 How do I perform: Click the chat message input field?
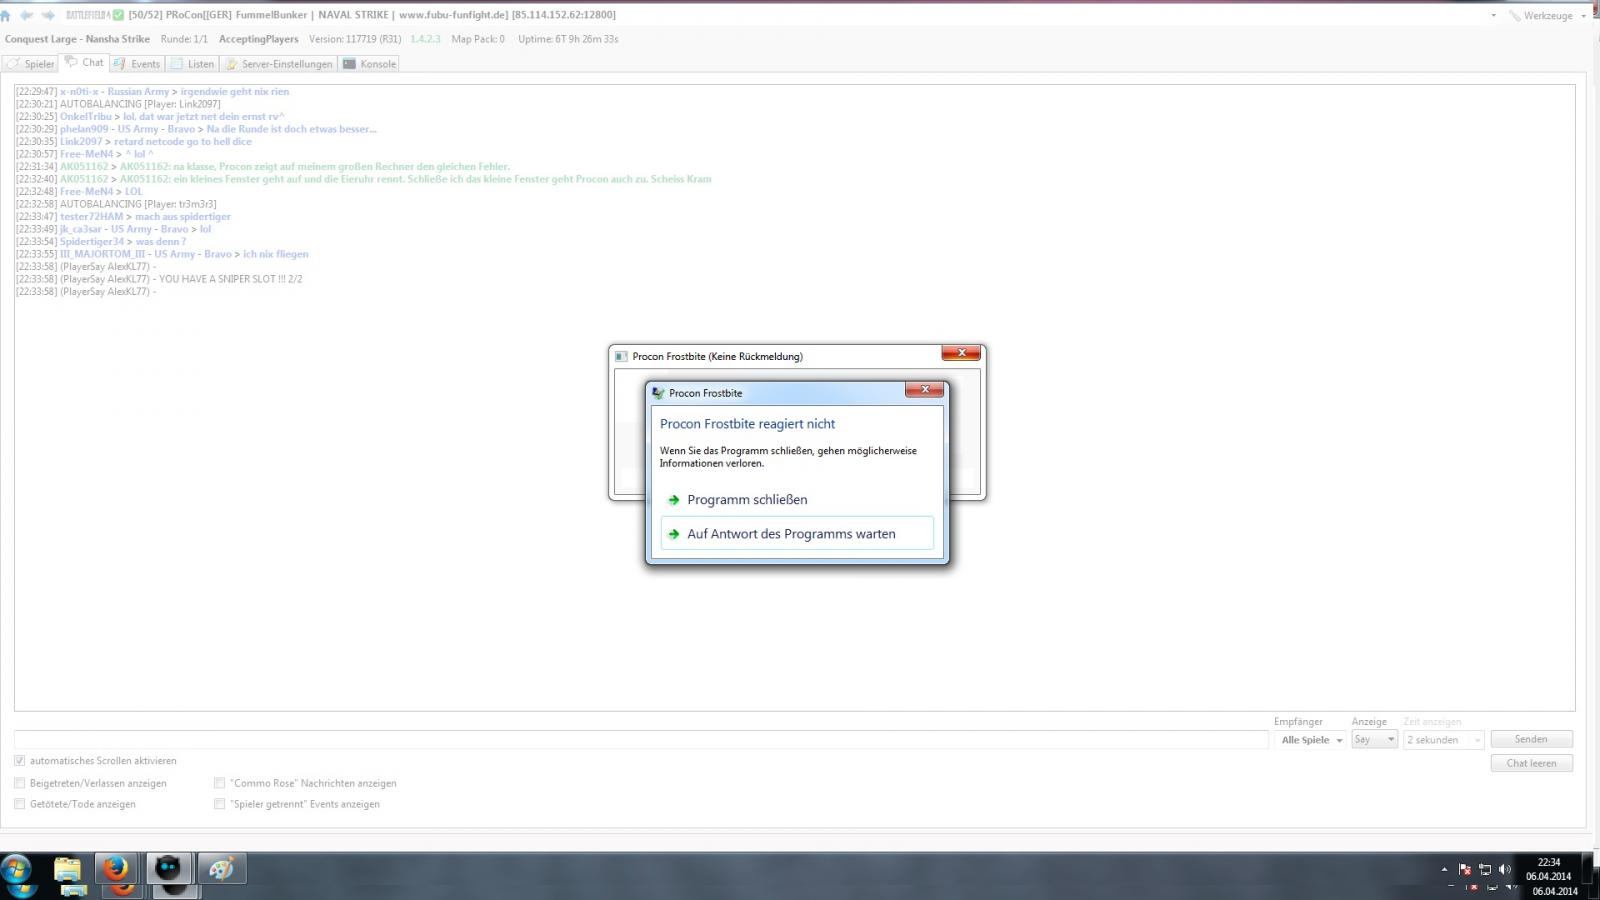(x=641, y=740)
